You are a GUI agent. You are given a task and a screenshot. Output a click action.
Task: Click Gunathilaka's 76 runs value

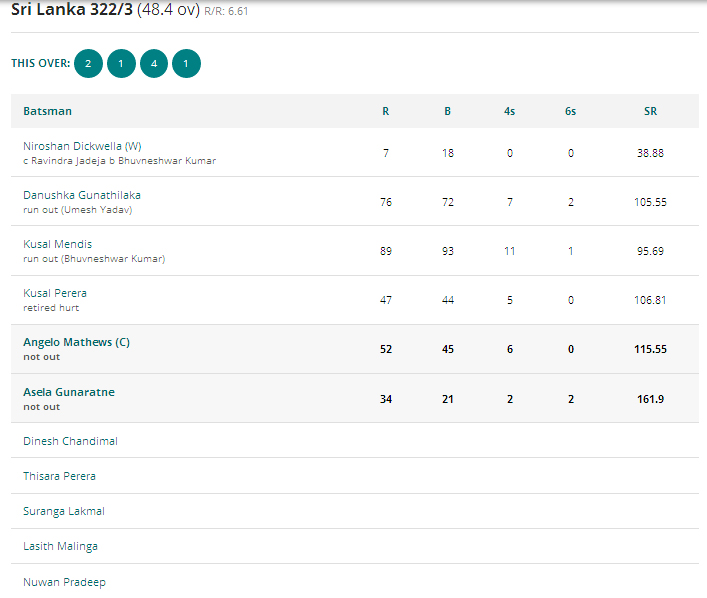(x=386, y=202)
